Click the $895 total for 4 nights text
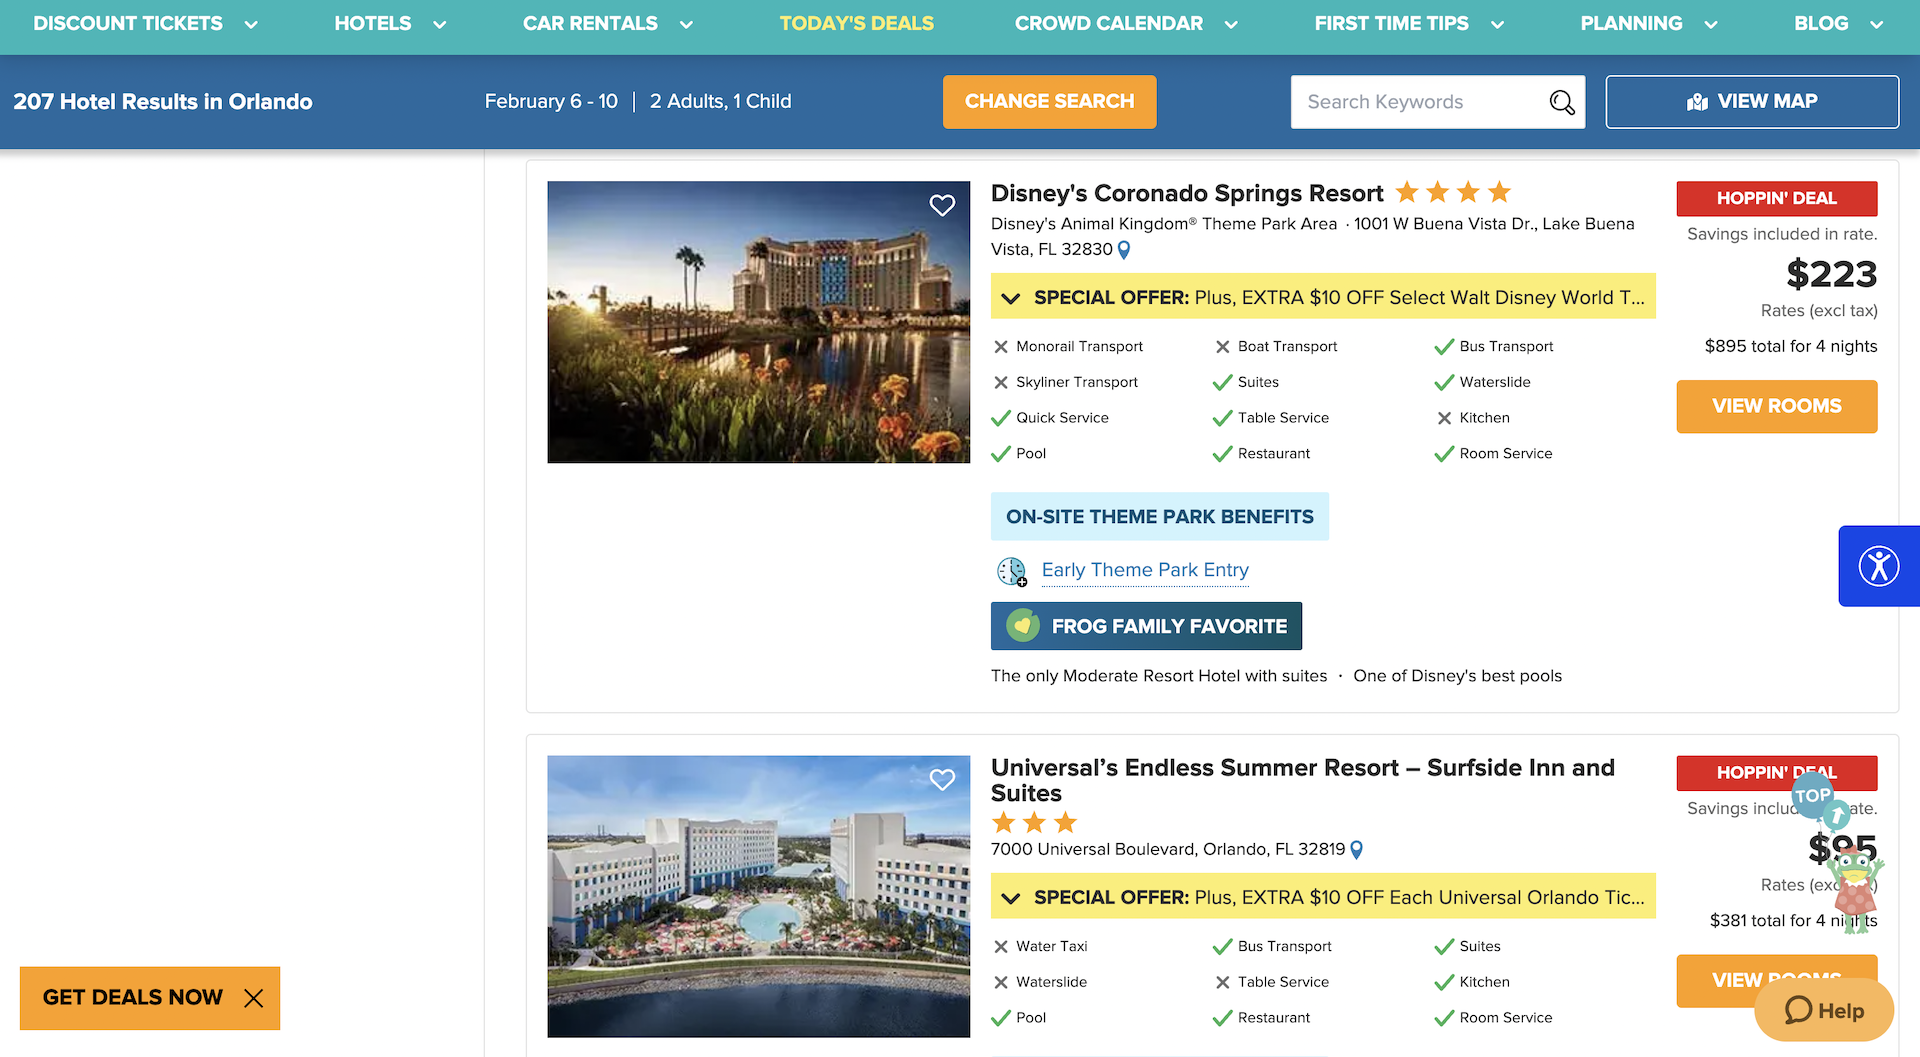Screen dimensions: 1920x1057 1791,346
